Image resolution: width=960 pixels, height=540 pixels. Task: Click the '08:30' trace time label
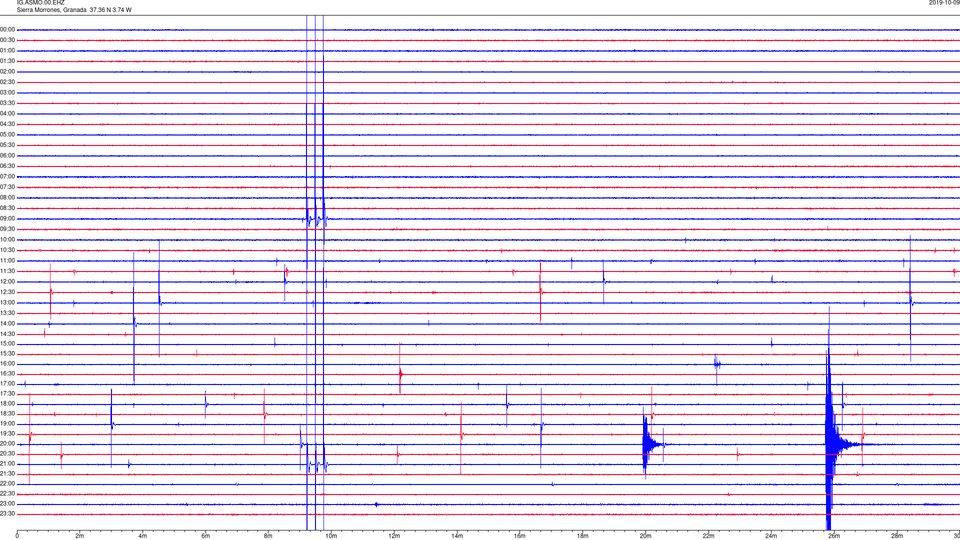click(7, 208)
